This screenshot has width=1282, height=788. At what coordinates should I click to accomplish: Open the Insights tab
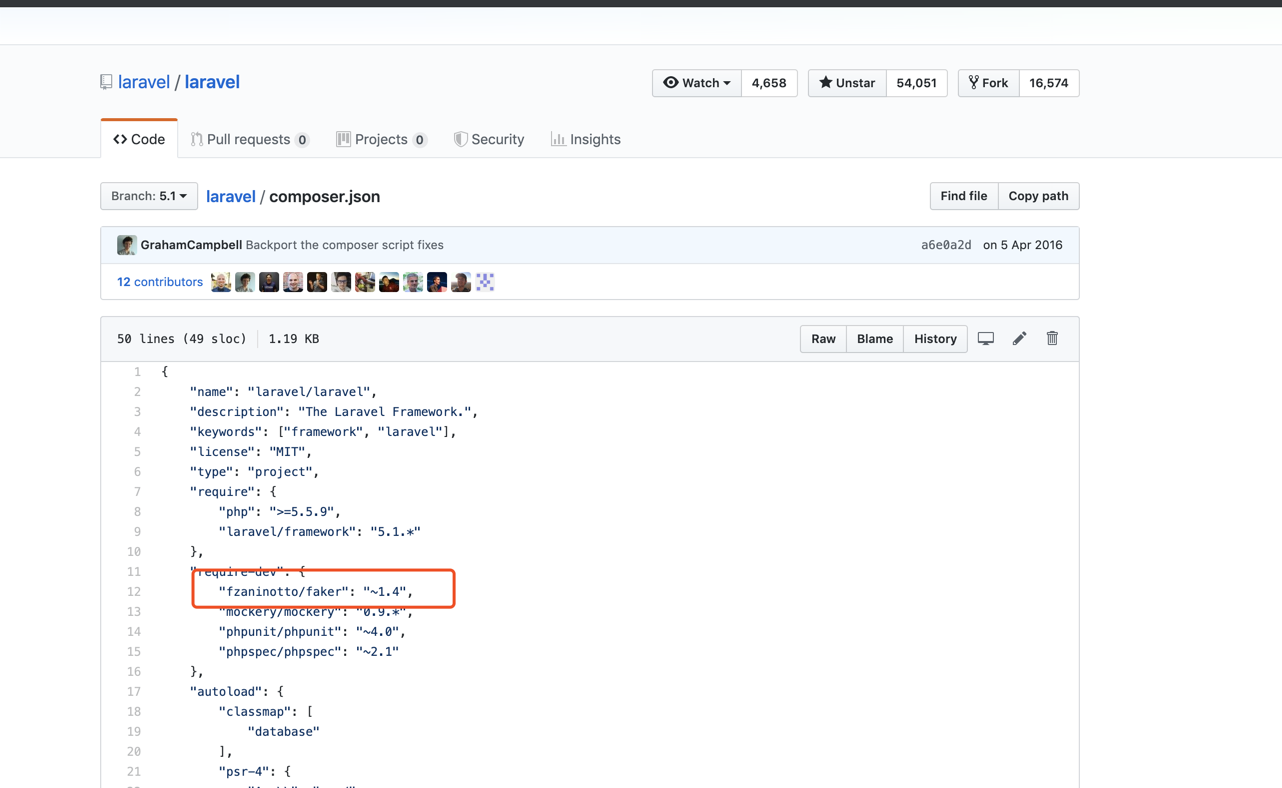coord(585,139)
